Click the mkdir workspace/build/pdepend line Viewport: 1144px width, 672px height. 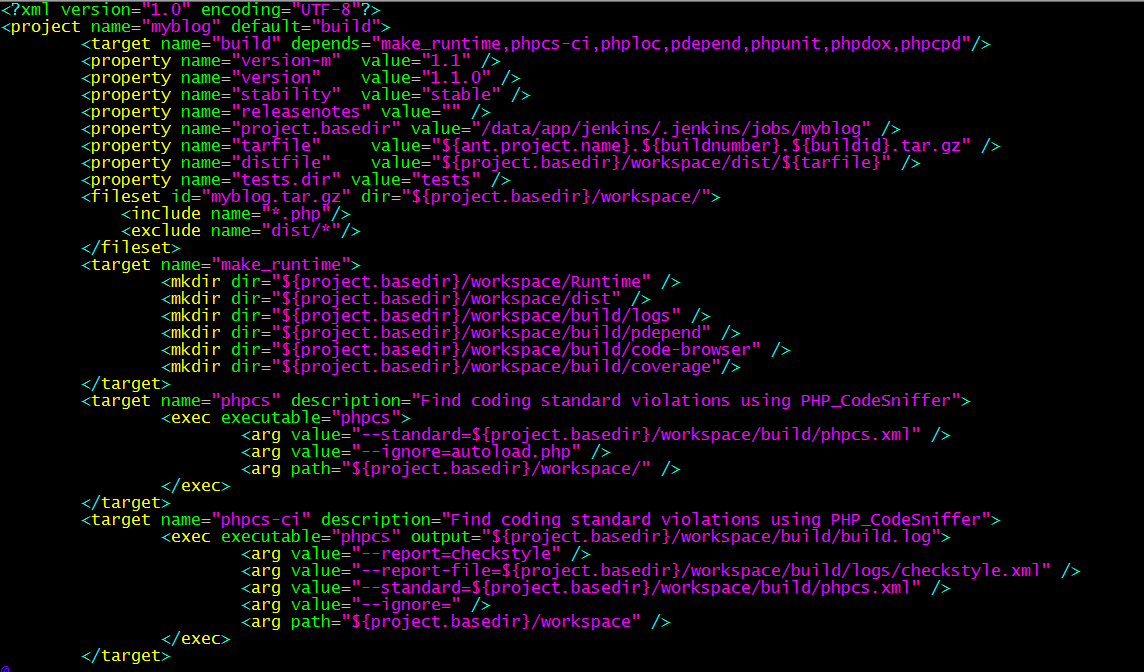pos(451,333)
